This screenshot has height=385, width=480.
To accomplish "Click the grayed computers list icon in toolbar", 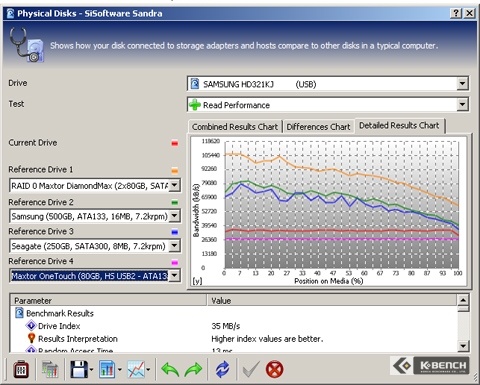I will [x=50, y=369].
